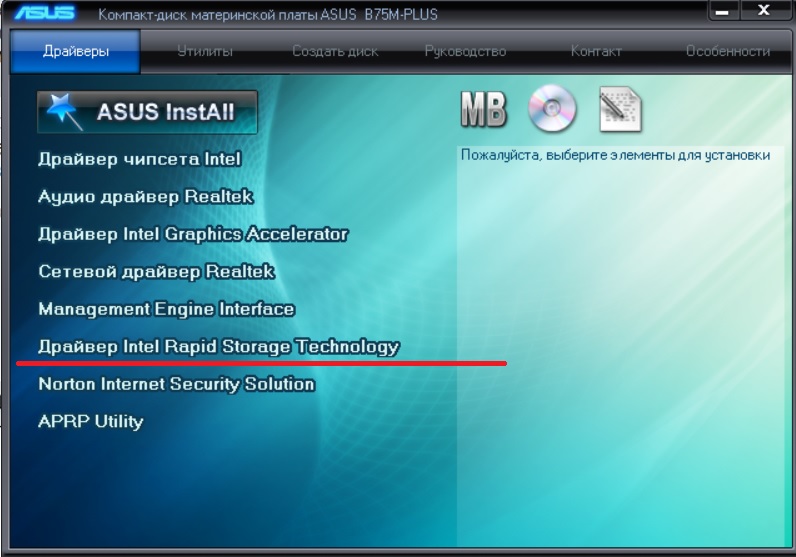Launch ASUS InstAll wizard button

(x=147, y=112)
